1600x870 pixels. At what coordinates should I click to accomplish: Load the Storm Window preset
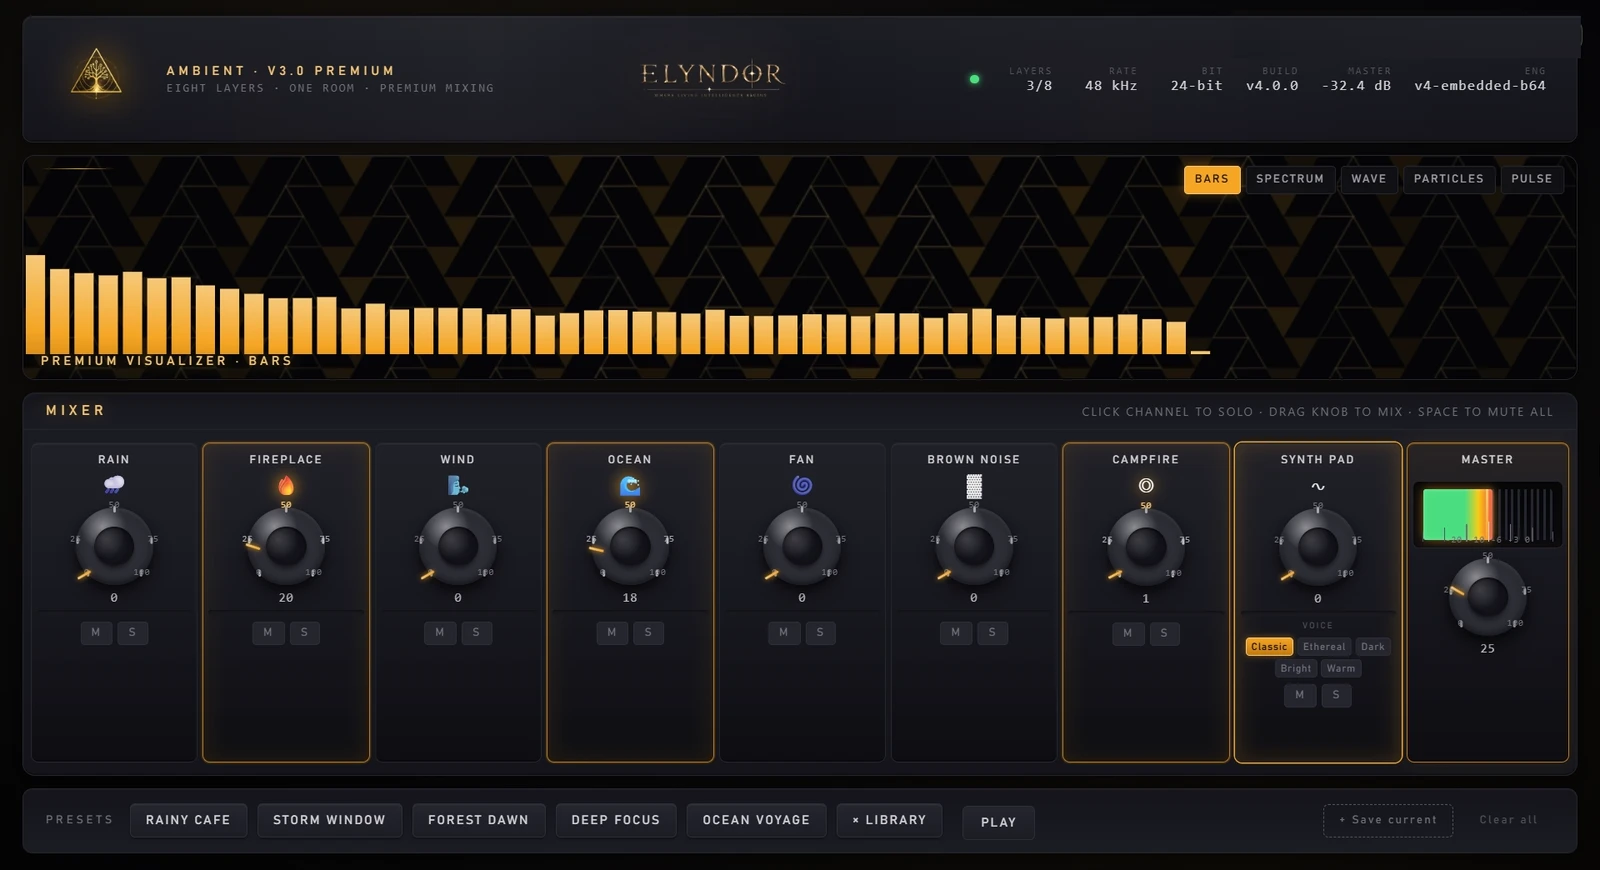tap(329, 820)
